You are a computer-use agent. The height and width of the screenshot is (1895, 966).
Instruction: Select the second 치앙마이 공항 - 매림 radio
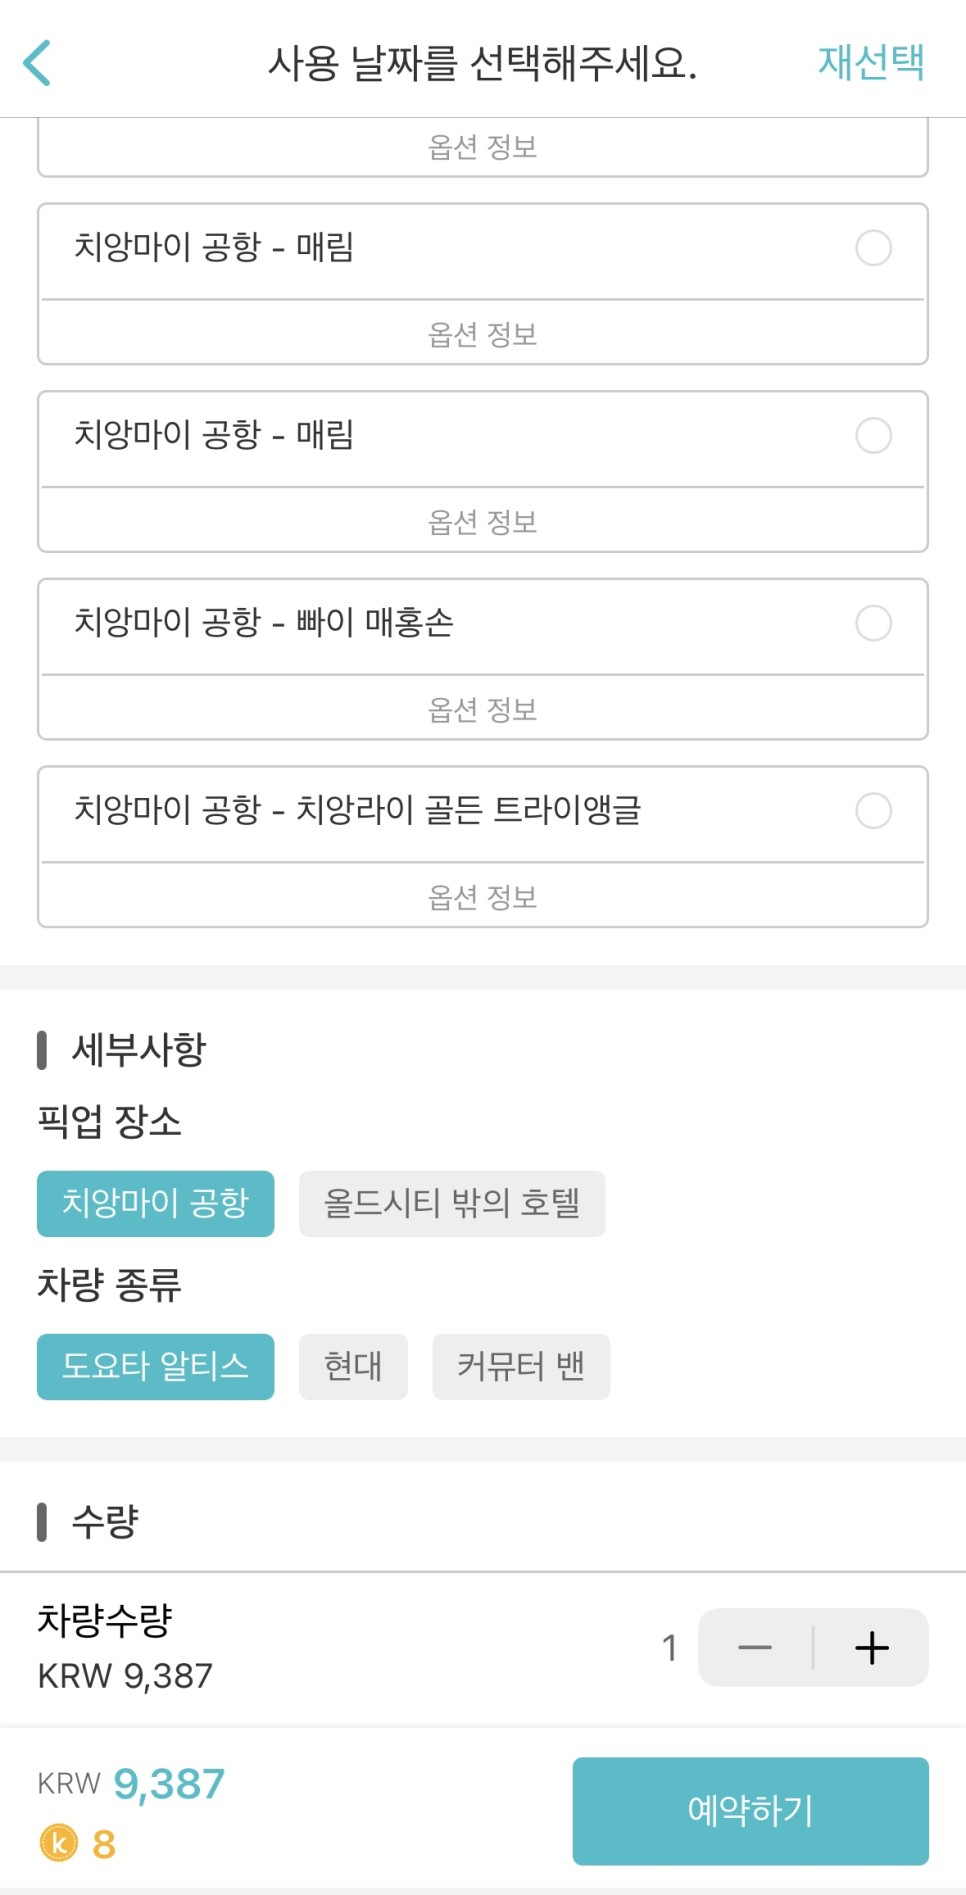click(873, 436)
